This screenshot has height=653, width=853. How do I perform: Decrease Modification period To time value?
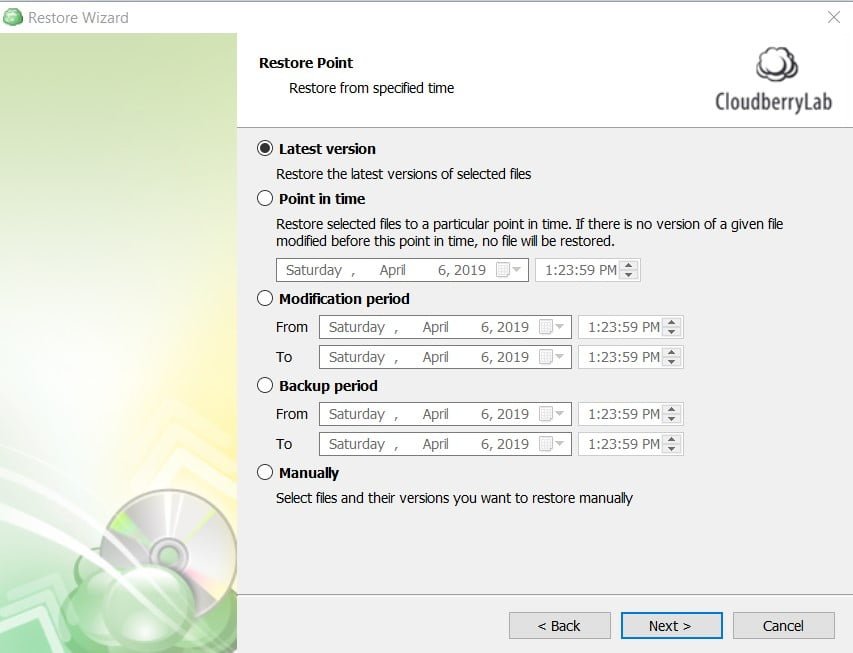click(672, 362)
